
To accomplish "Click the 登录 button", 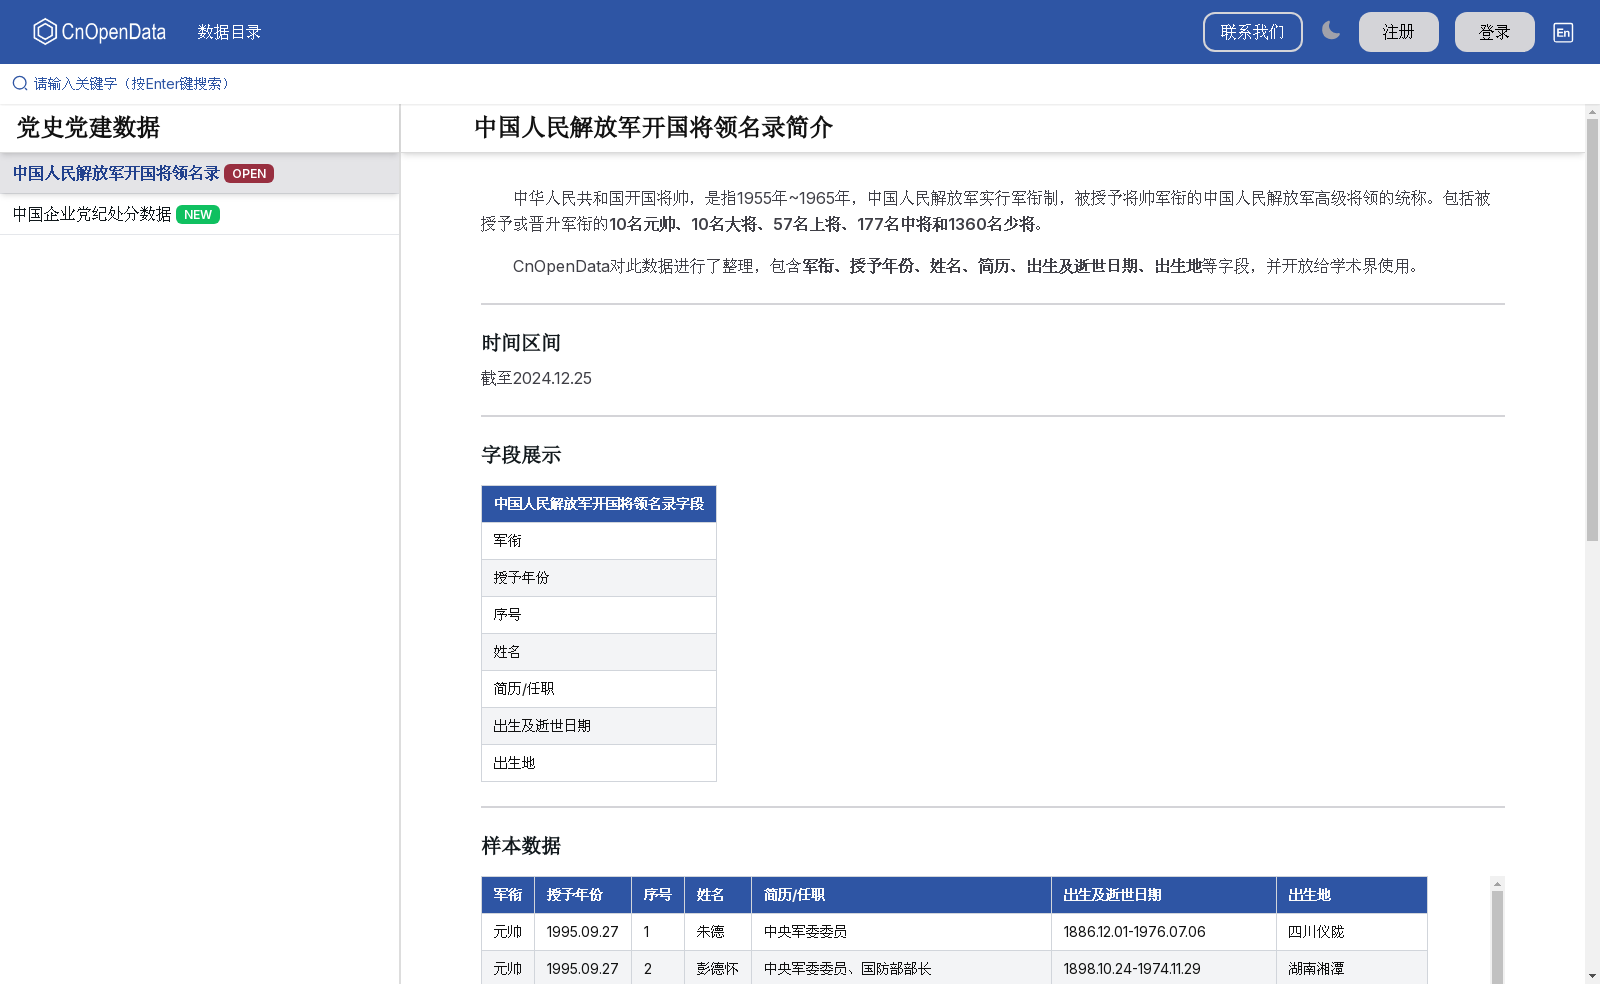I will (x=1494, y=31).
